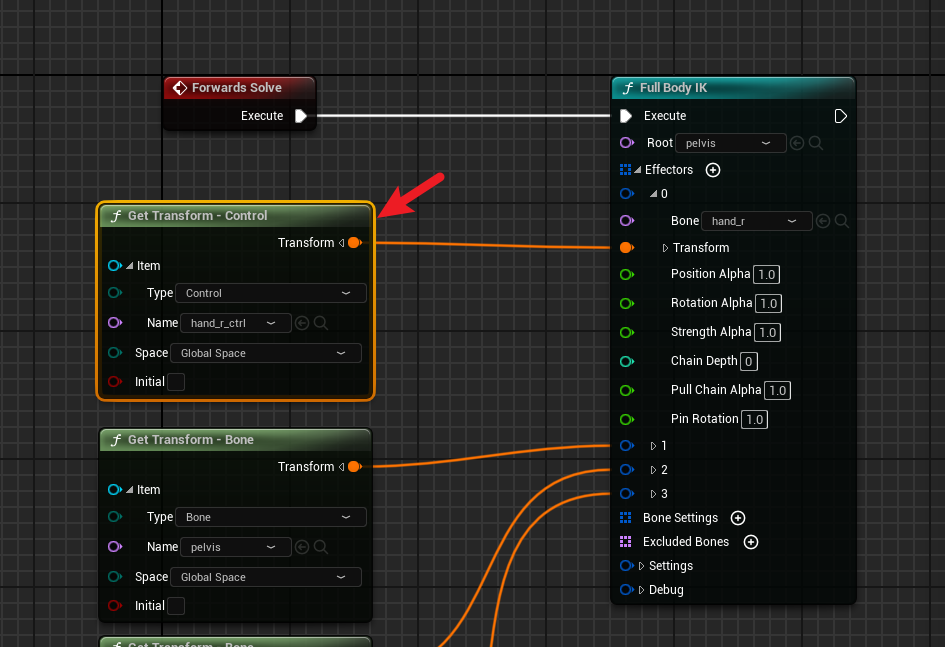Click the Excluded Bones array pin icon
945x647 pixels.
[626, 542]
